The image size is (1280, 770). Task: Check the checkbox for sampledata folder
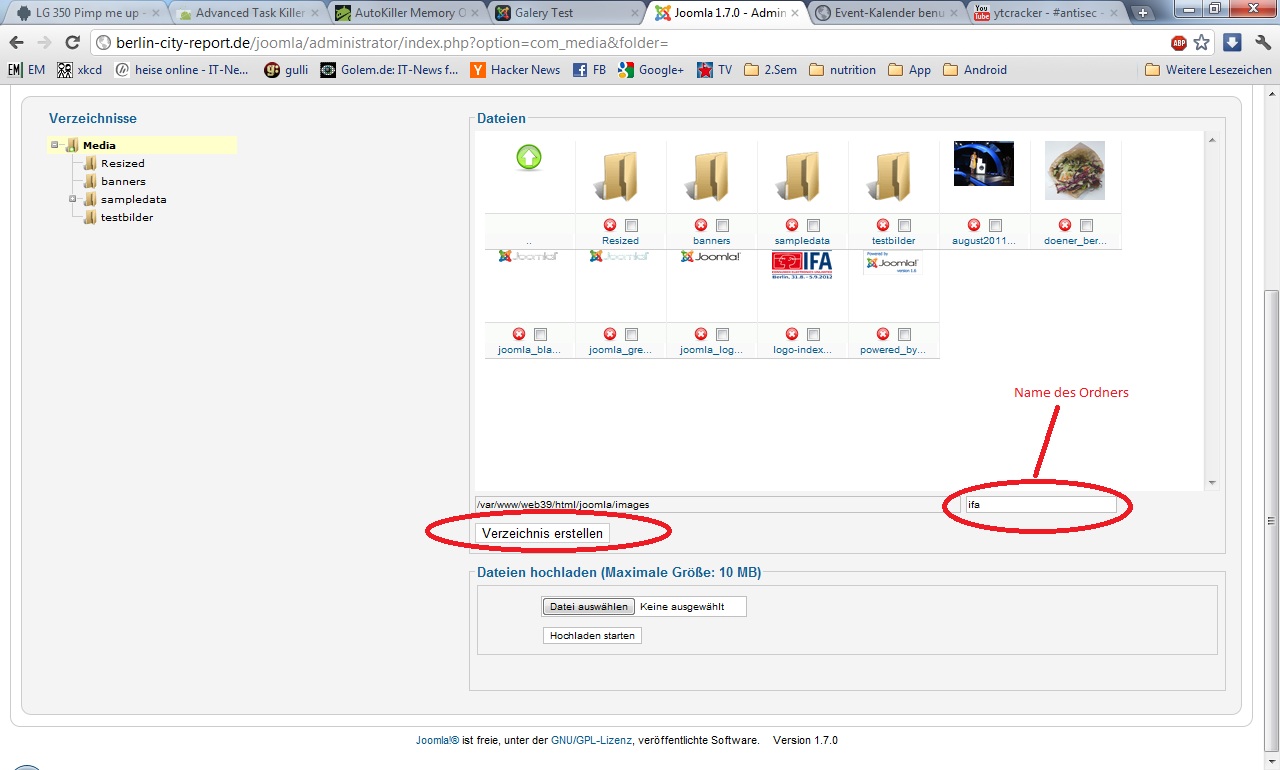(813, 226)
